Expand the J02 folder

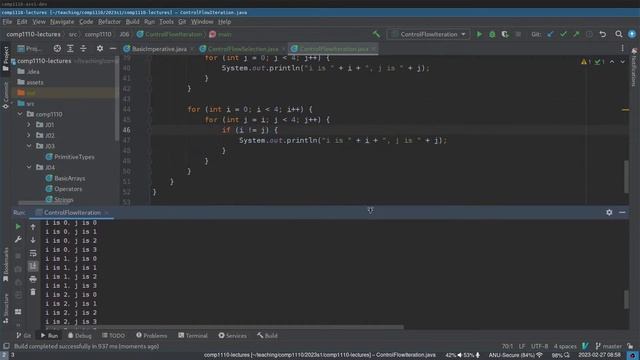tap(29, 135)
